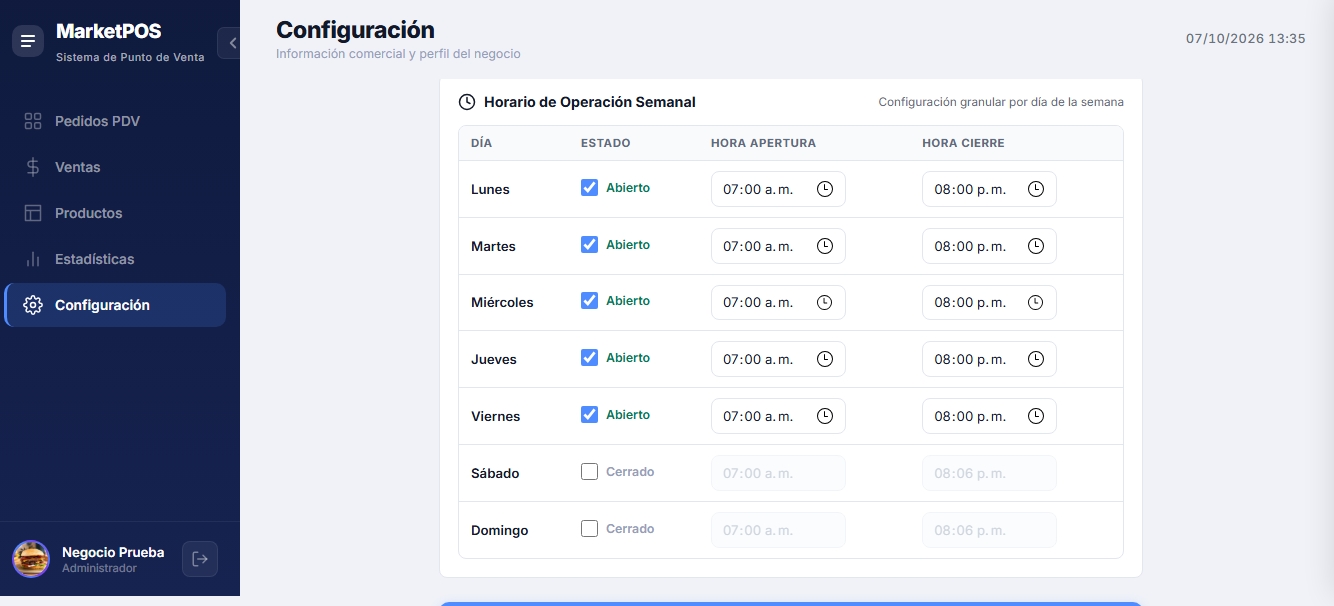Open the Productos section

(x=115, y=213)
